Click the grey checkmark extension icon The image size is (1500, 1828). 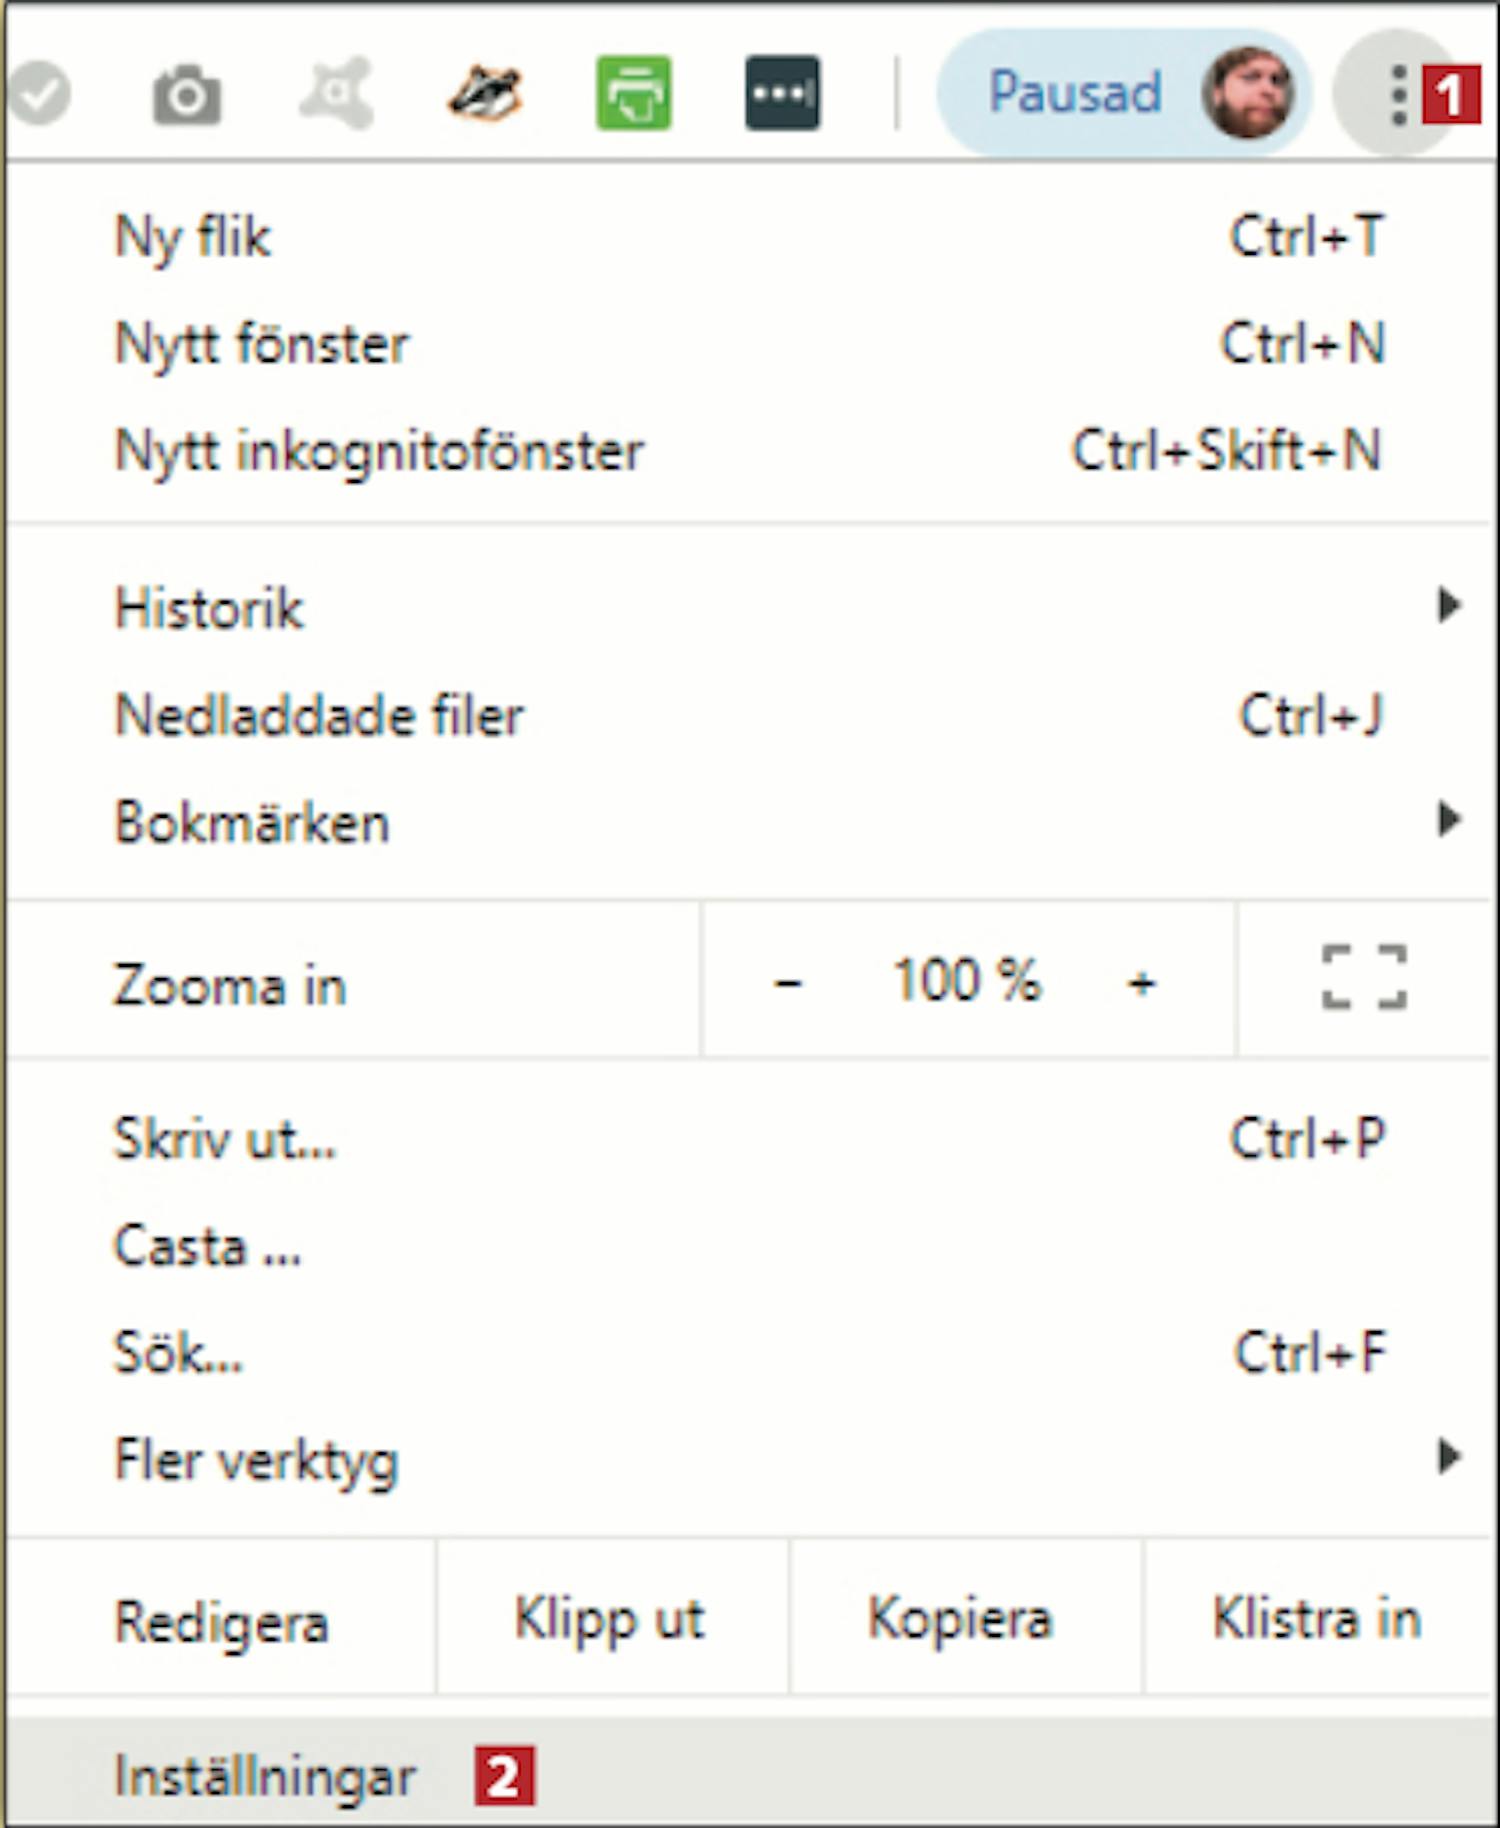[x=38, y=94]
